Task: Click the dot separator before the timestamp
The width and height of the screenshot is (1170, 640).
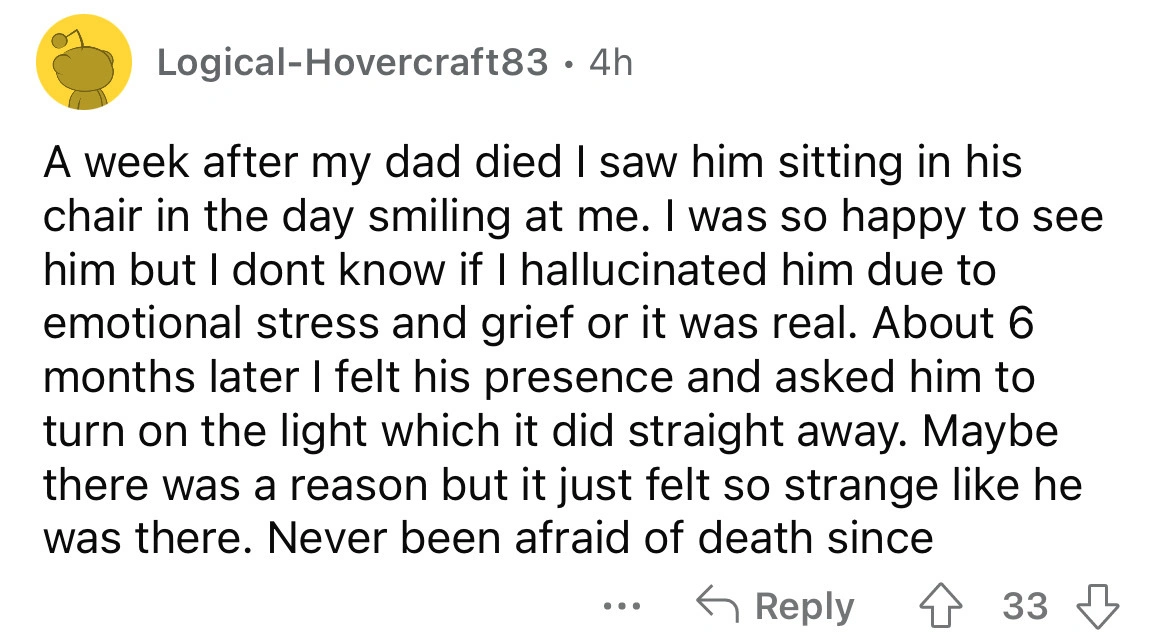Action: point(569,65)
